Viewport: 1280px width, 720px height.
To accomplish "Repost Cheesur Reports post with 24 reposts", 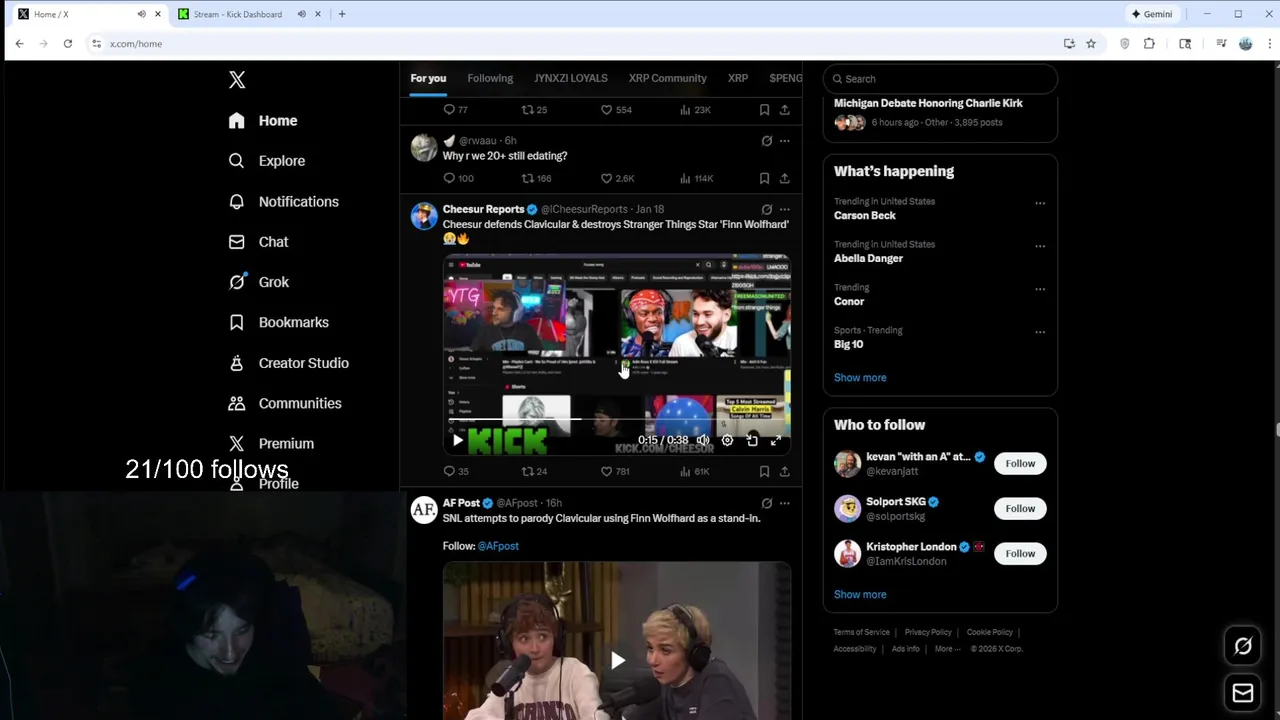I will click(534, 471).
